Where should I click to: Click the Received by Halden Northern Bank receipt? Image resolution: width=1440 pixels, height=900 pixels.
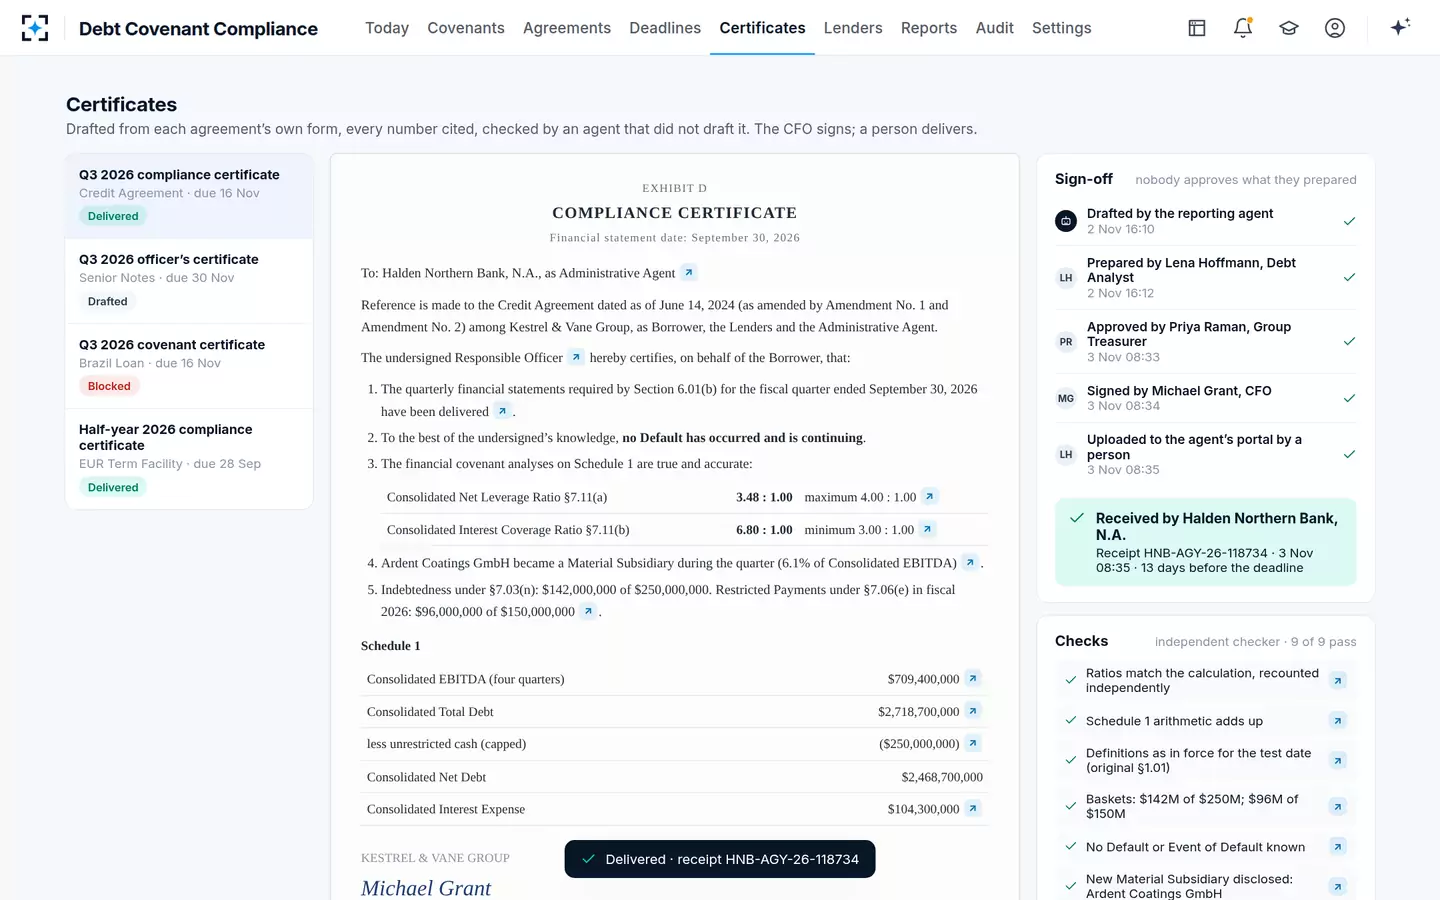click(x=1206, y=542)
